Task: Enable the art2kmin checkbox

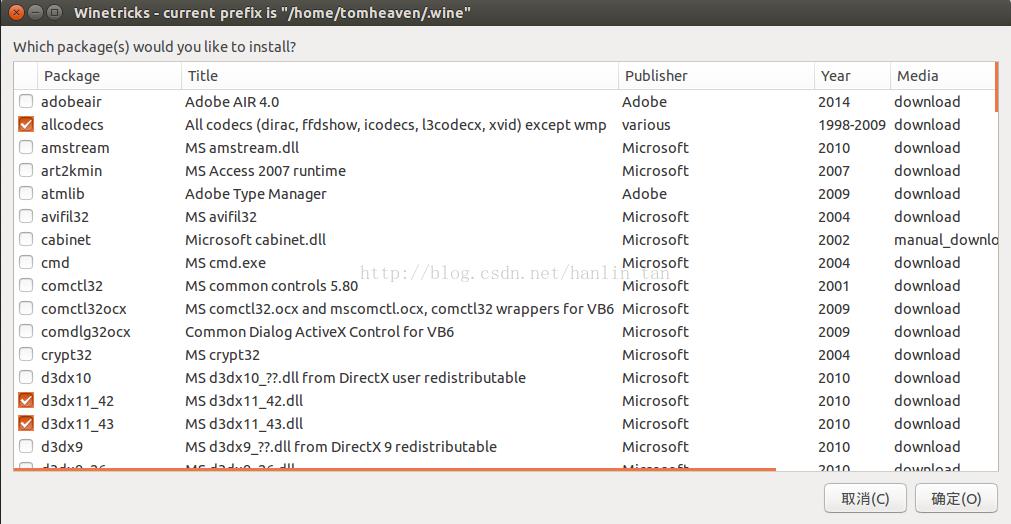Action: 26,171
